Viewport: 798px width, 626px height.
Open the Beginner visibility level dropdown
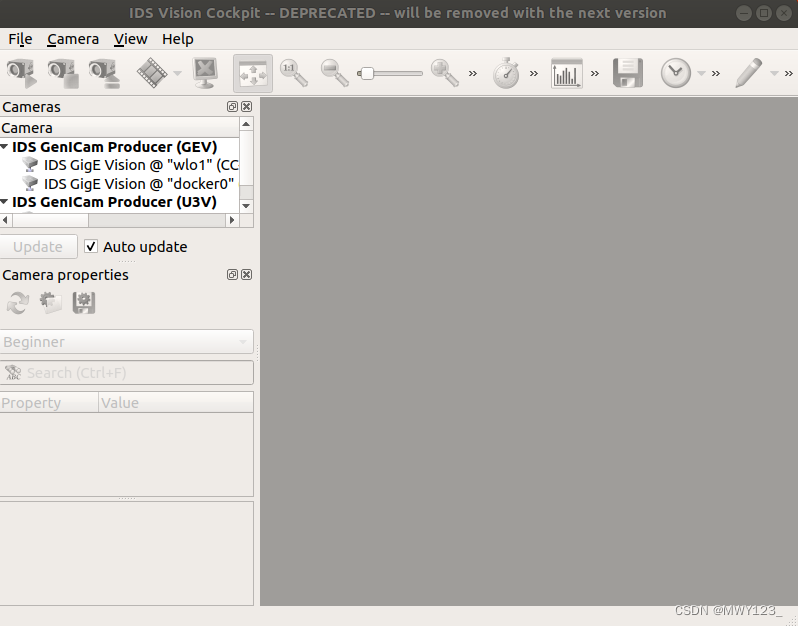(126, 342)
